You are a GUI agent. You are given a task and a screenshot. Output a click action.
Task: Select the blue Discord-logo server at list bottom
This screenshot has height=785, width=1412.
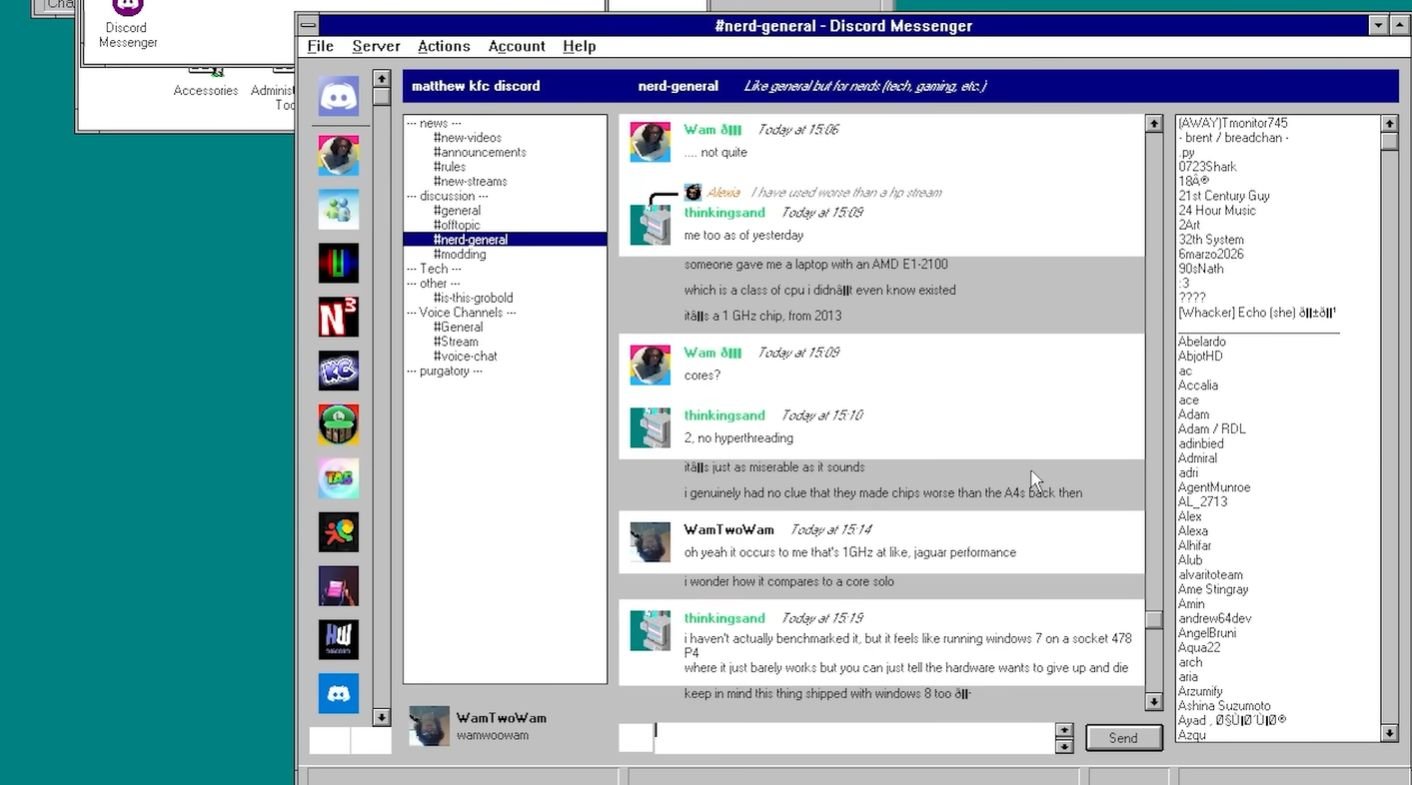tap(338, 693)
